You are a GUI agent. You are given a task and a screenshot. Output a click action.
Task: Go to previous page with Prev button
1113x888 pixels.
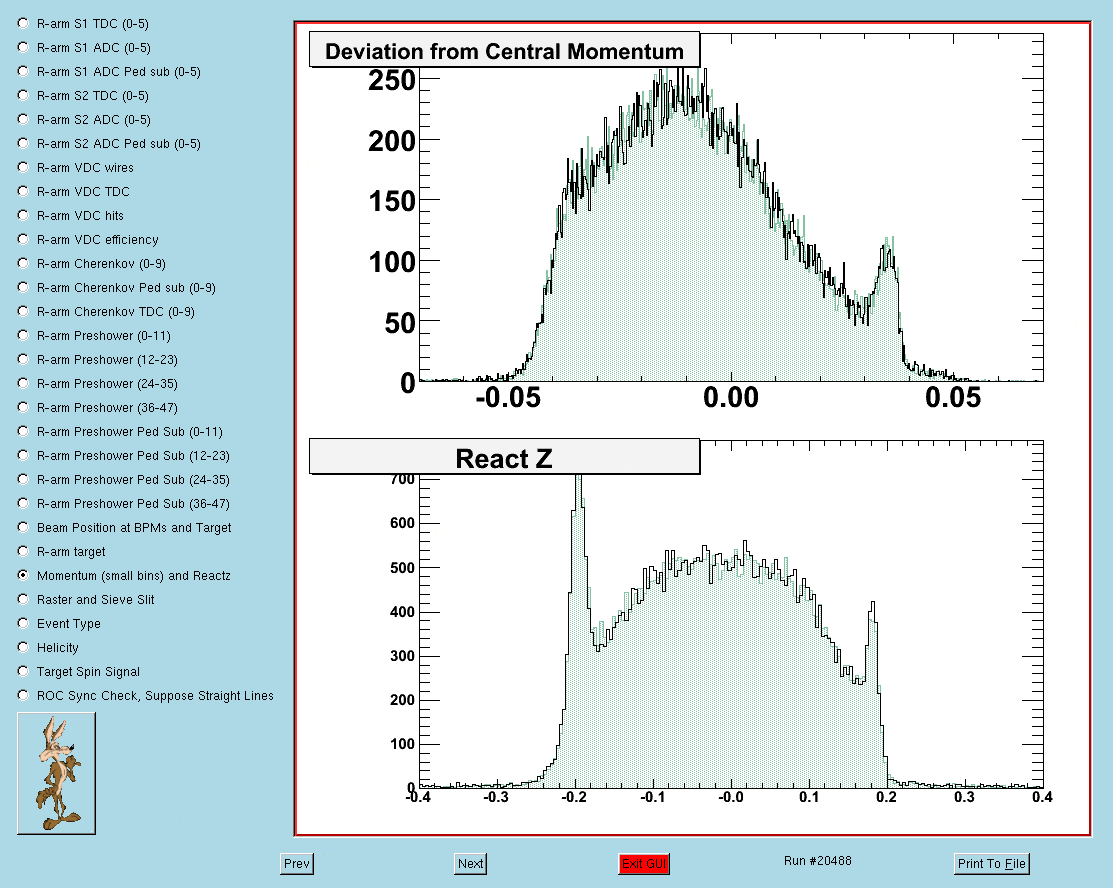pyautogui.click(x=297, y=864)
